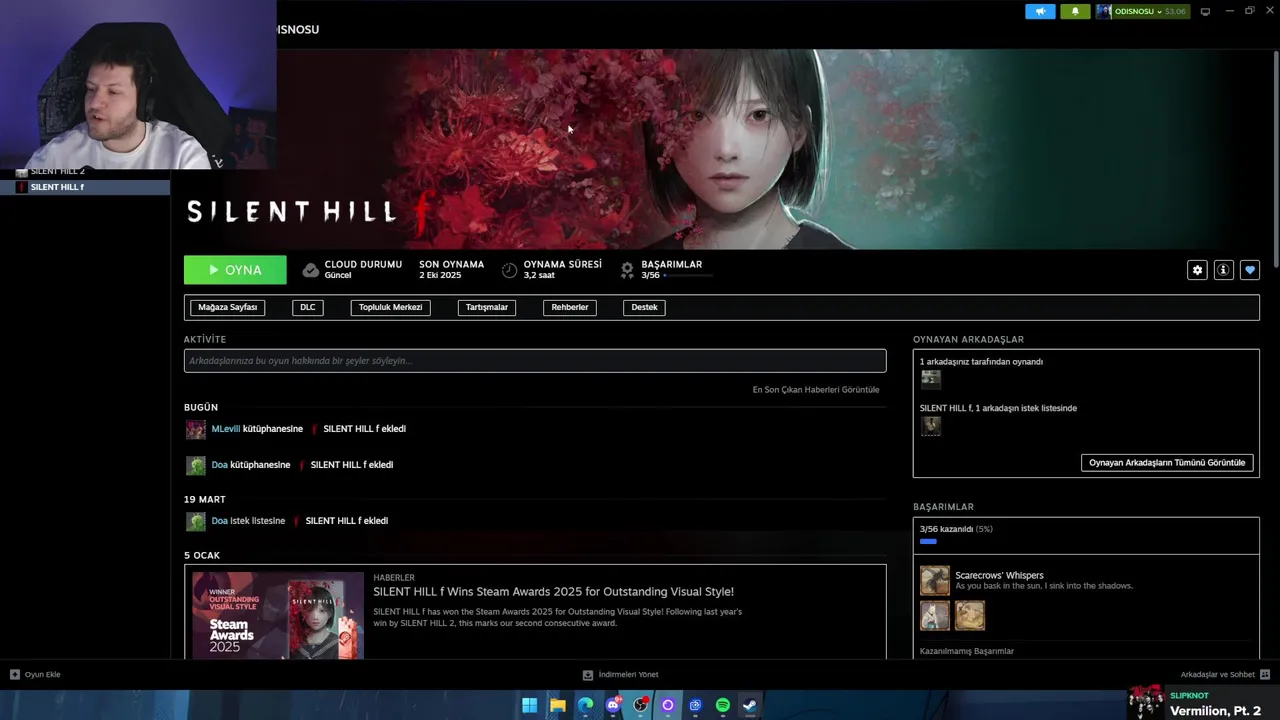The height and width of the screenshot is (720, 1280).
Task: Click avatar of friend who played the game
Action: click(931, 379)
